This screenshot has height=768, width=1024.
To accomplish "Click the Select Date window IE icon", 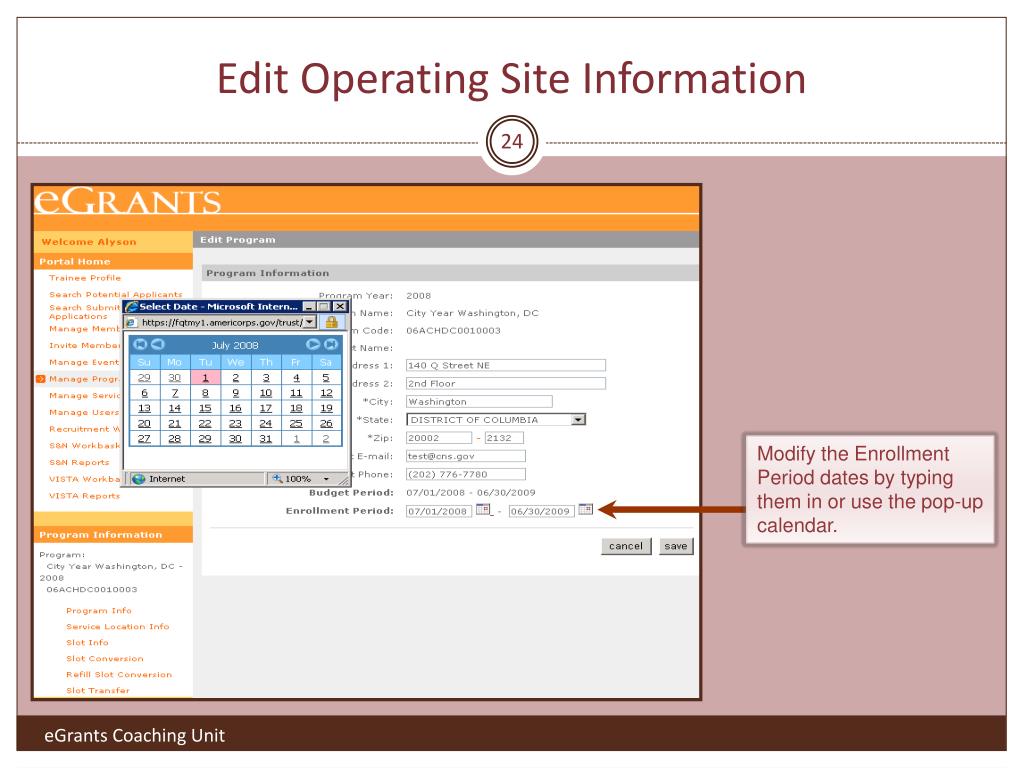I will point(131,306).
